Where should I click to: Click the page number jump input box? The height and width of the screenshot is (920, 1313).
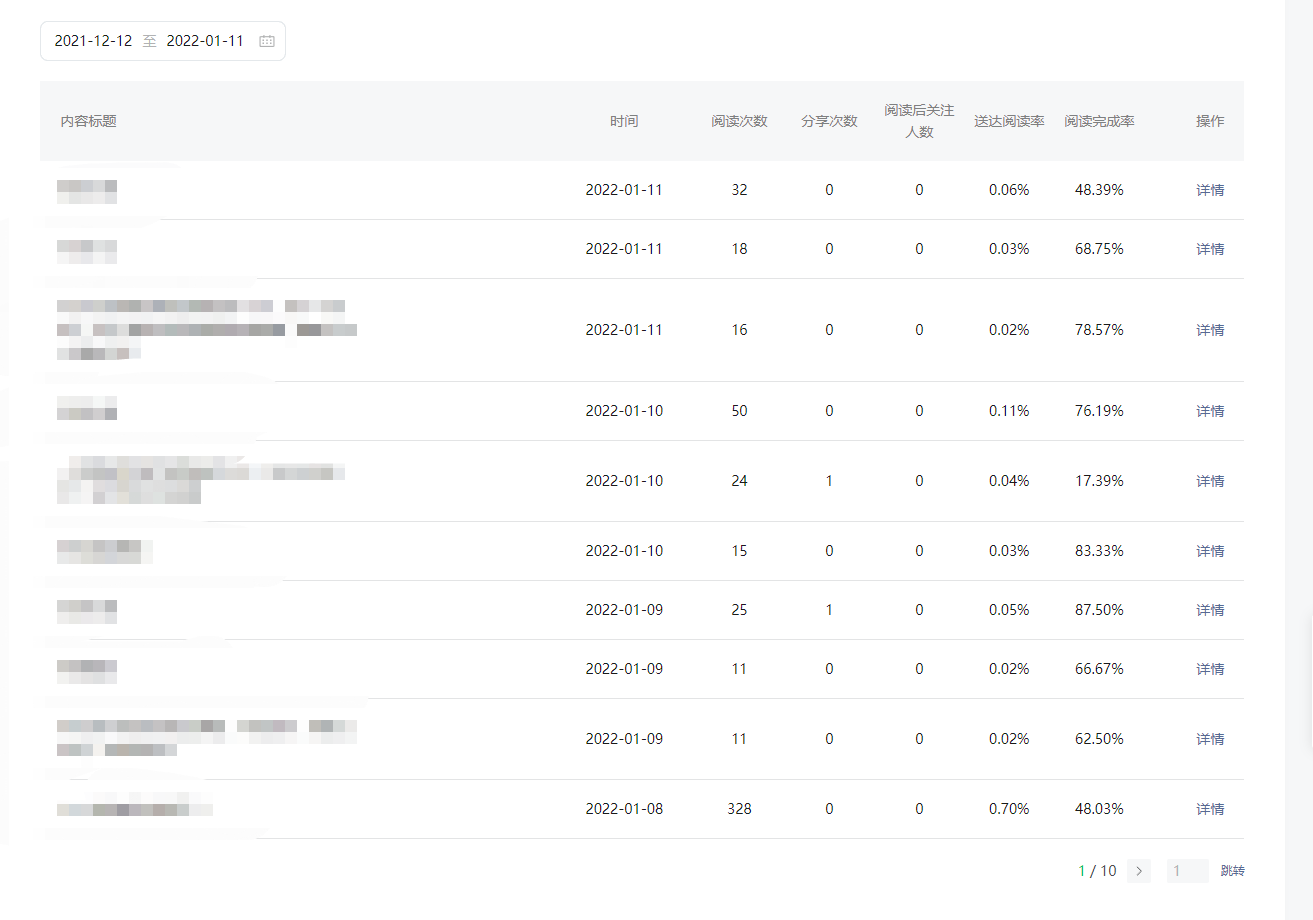pos(1187,871)
